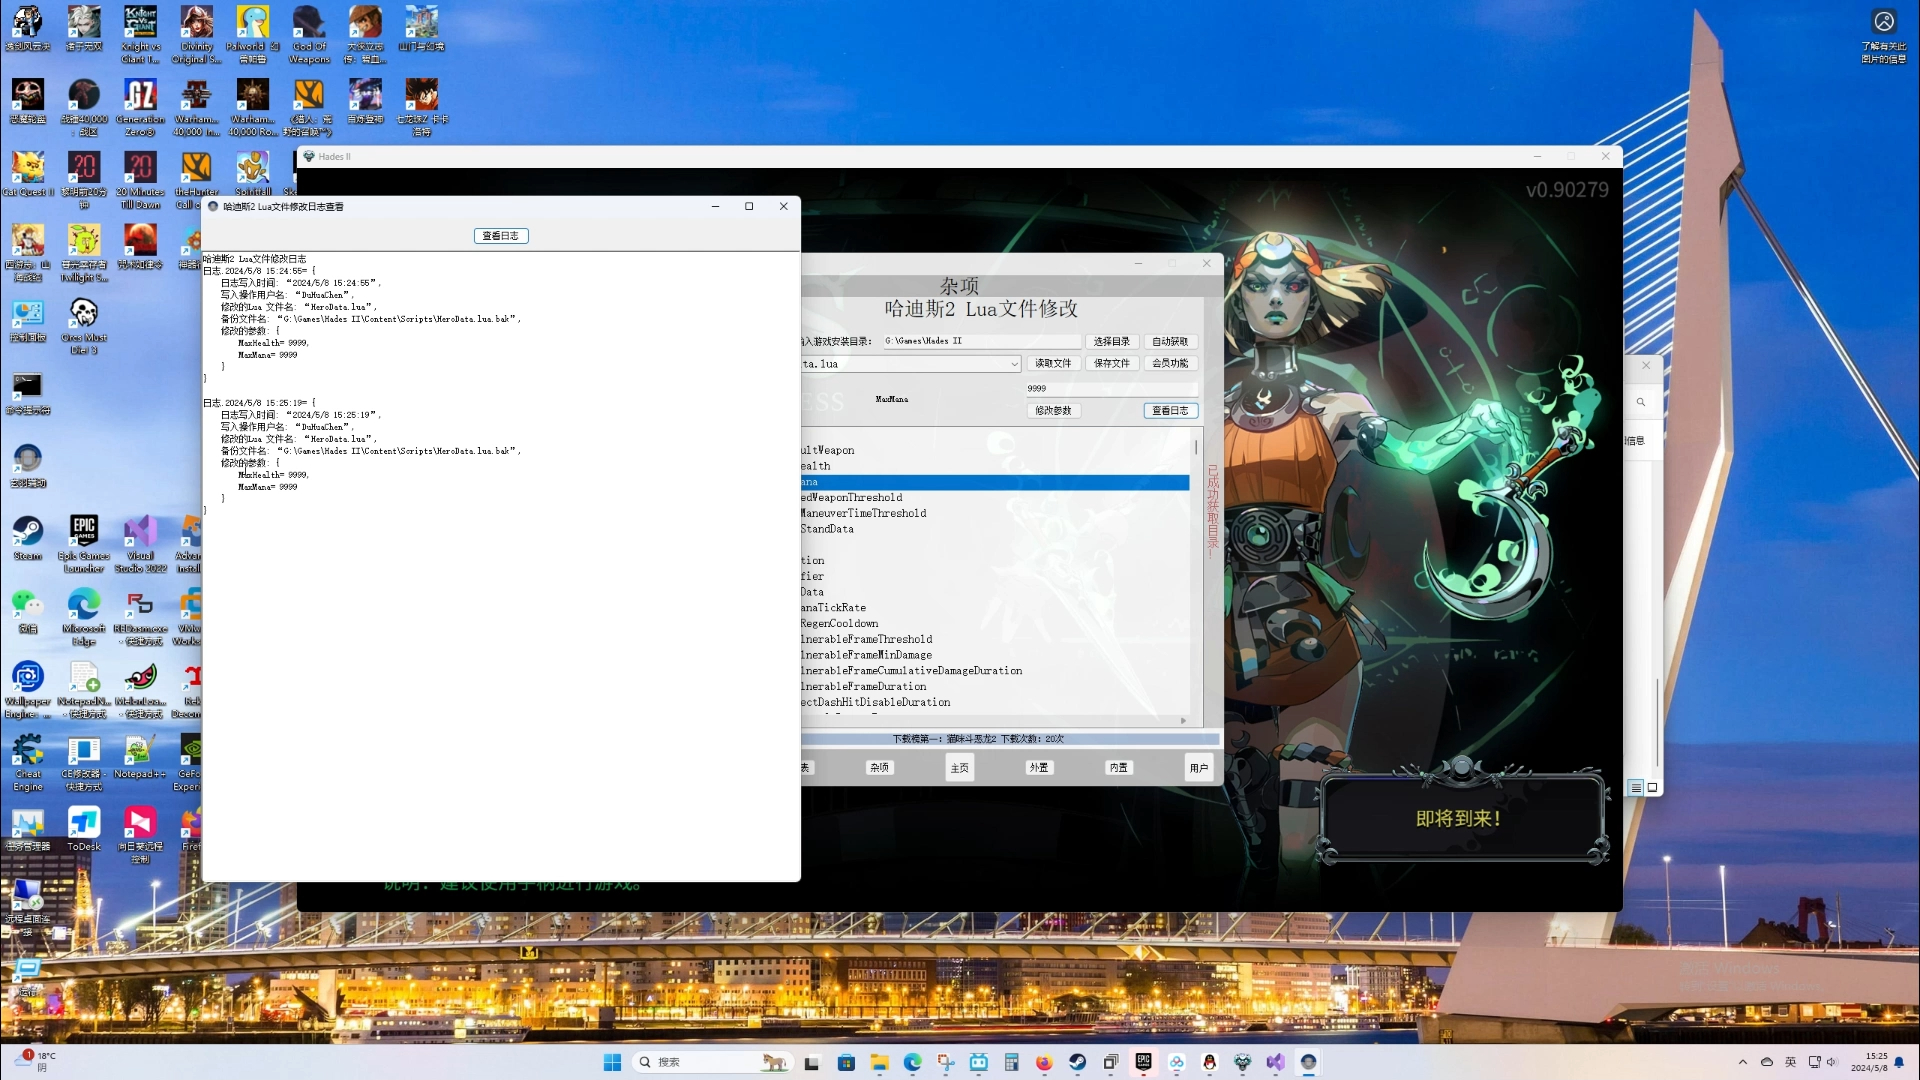Open the Orcs Must Die! 3 desktop icon
This screenshot has width=1920, height=1080.
(x=84, y=326)
